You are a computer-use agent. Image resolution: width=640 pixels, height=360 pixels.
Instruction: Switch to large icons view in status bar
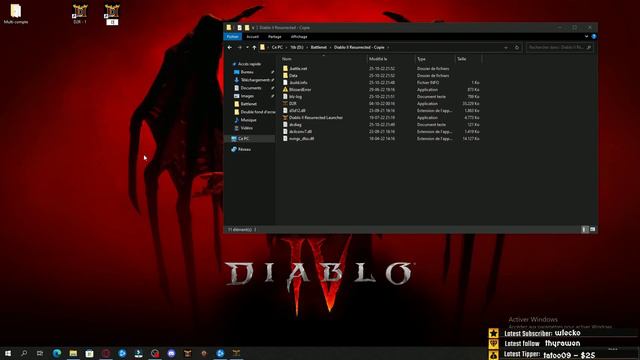point(593,230)
